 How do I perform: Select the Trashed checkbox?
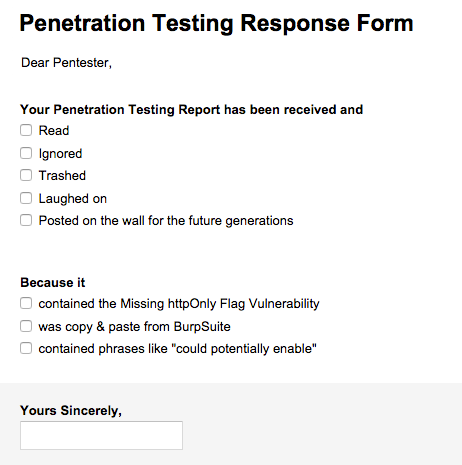click(26, 175)
